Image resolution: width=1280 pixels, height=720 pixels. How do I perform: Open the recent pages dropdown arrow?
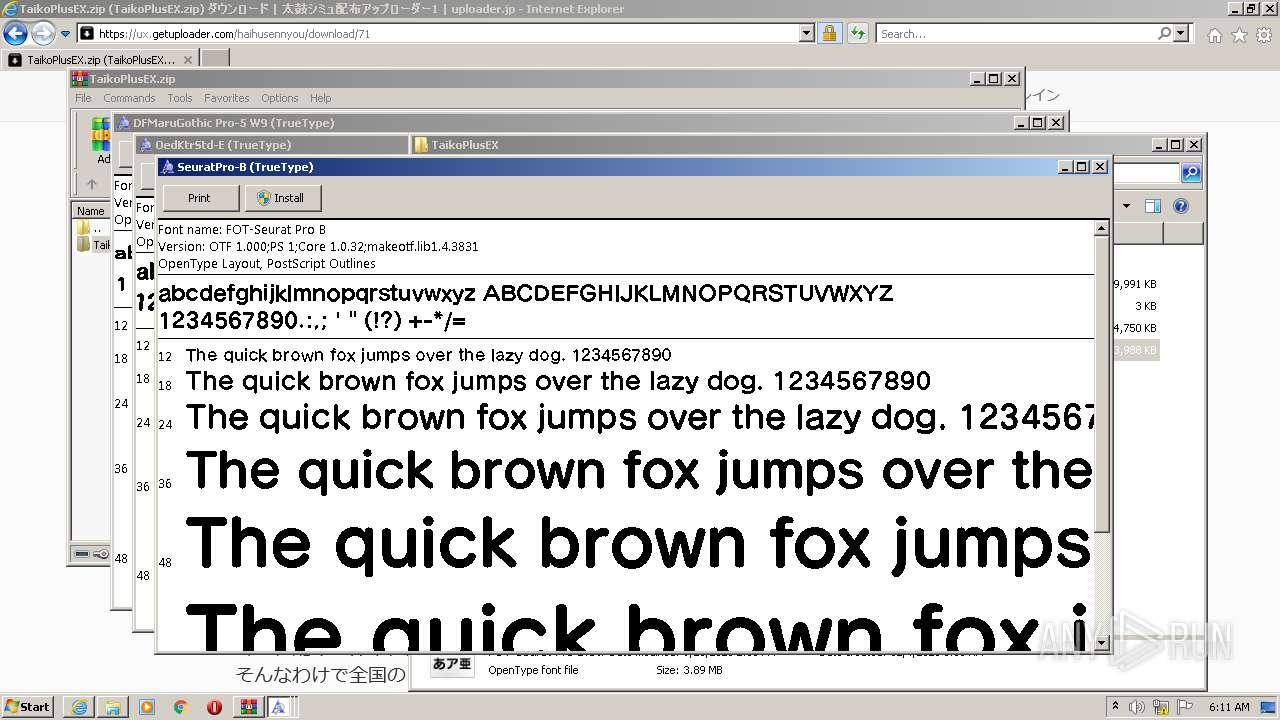tap(65, 34)
